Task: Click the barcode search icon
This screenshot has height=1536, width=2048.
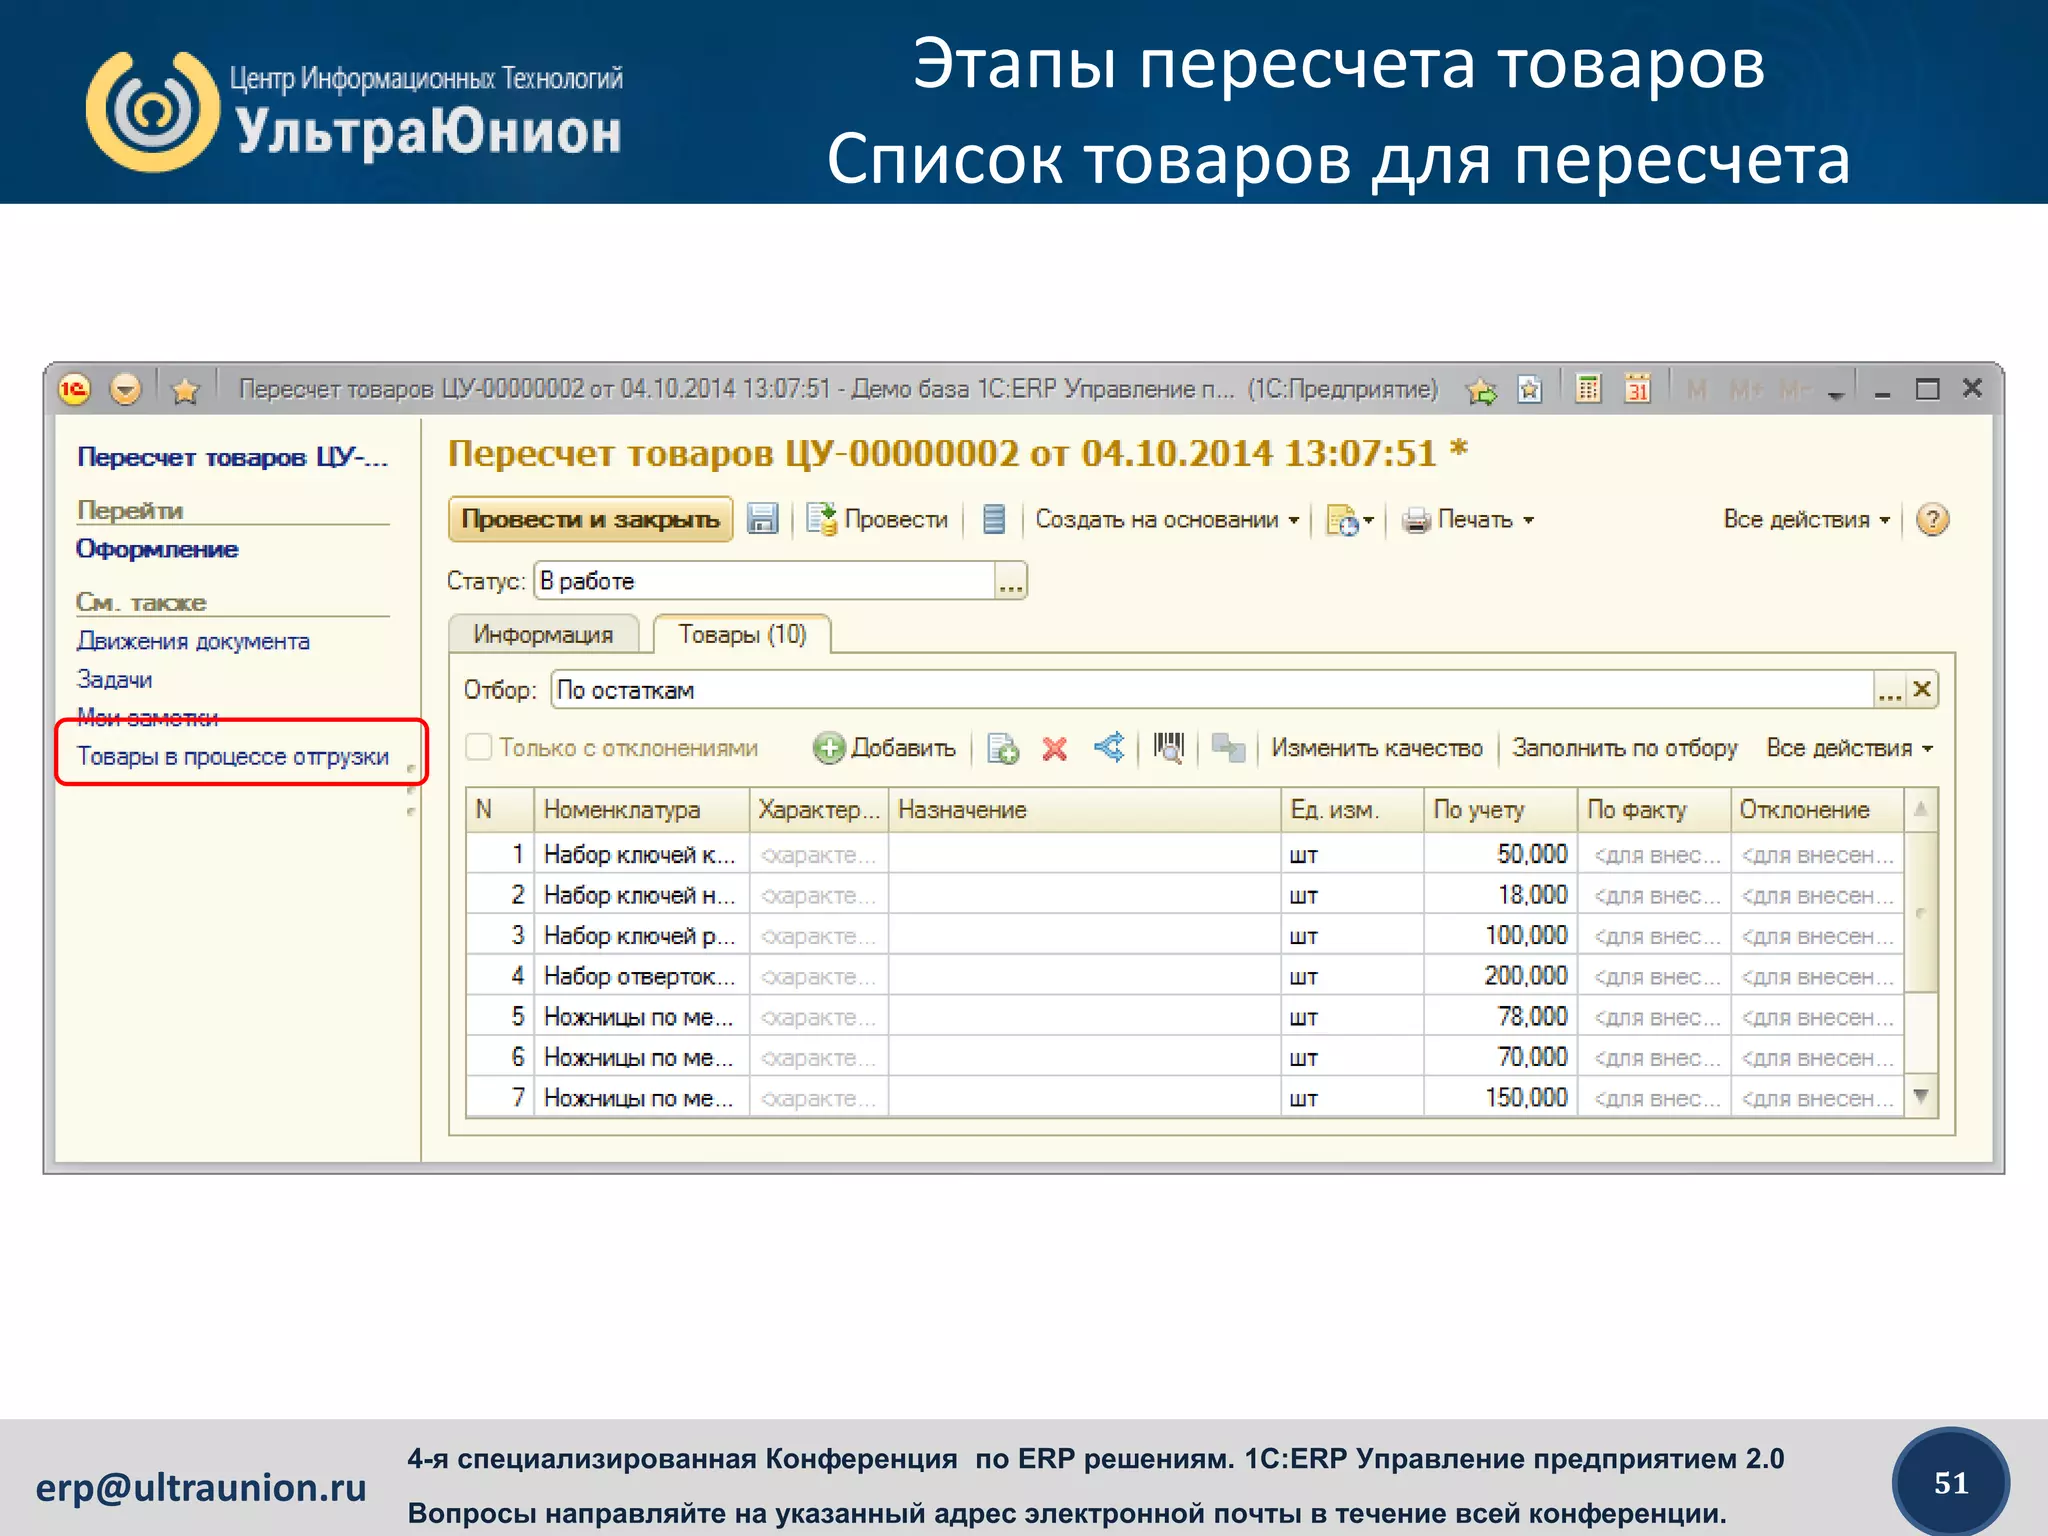Action: click(1169, 747)
